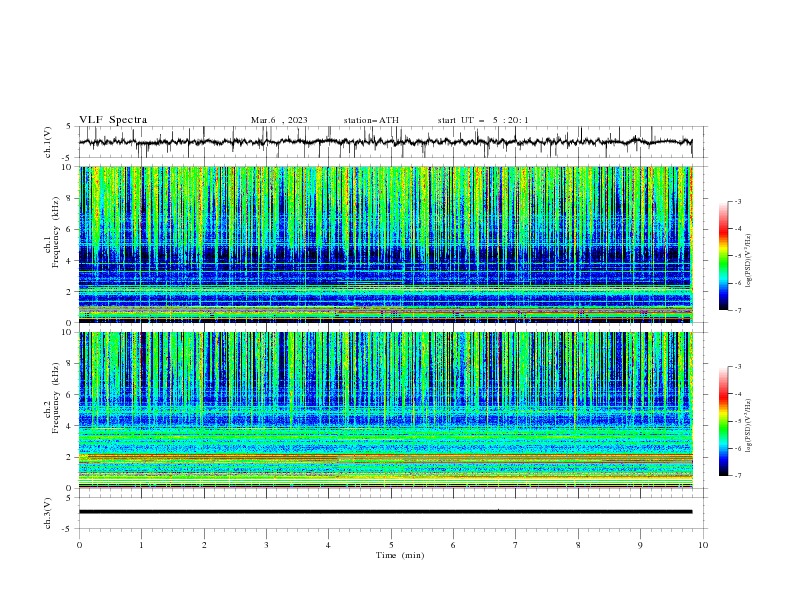Click the "-3" label on ch.1 color bar
The height and width of the screenshot is (612, 792).
click(738, 201)
